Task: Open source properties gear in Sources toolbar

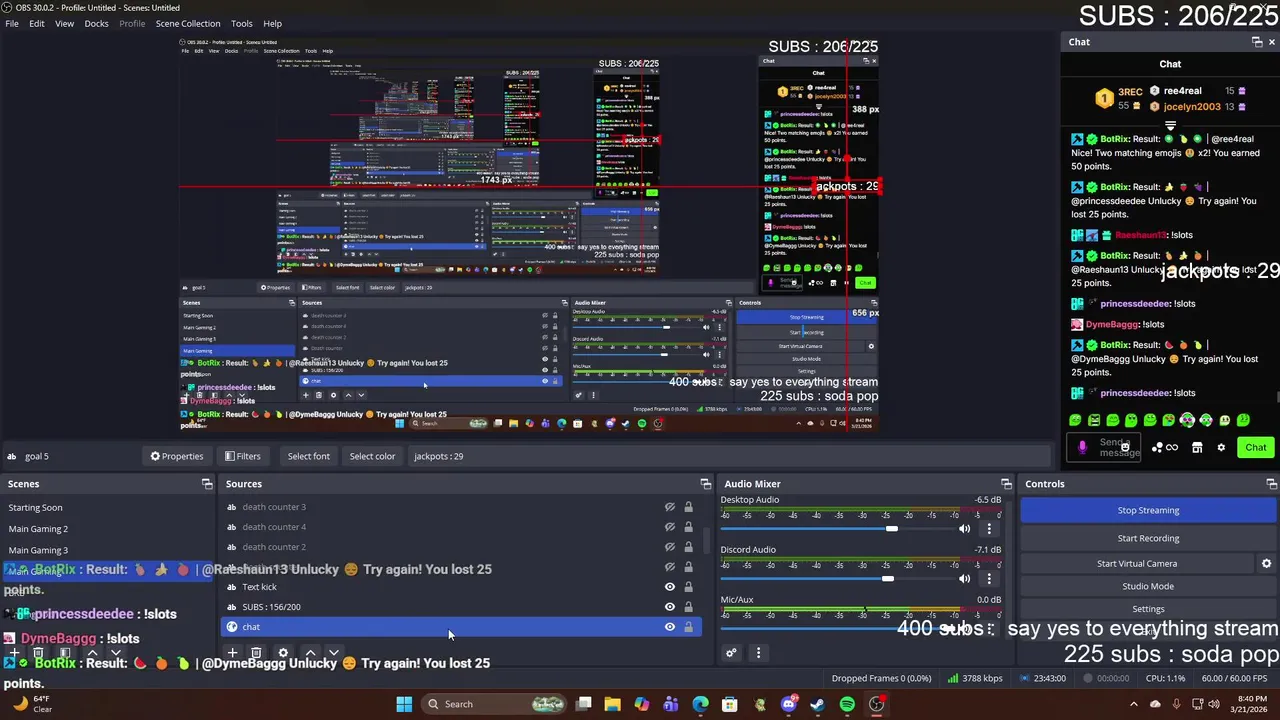Action: pos(283,653)
